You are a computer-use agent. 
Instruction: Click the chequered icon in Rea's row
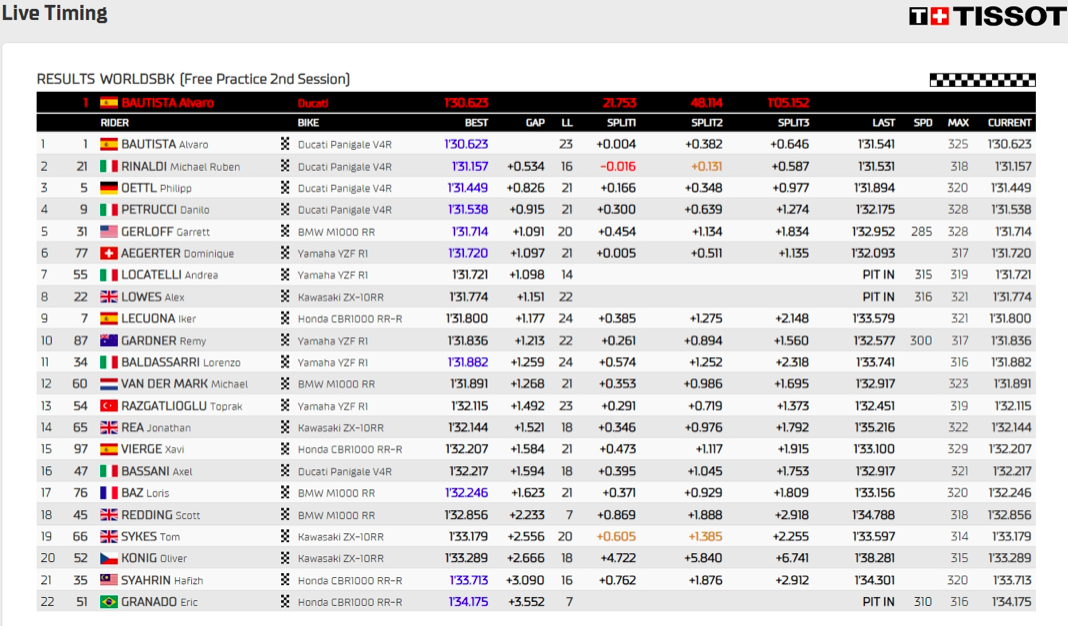(285, 428)
